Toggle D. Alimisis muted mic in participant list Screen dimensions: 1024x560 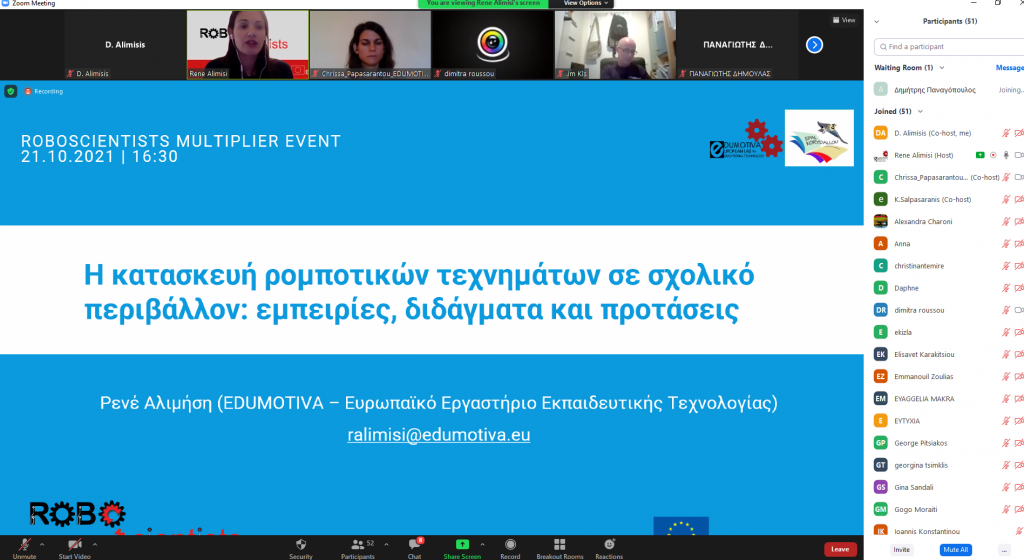(x=1006, y=133)
